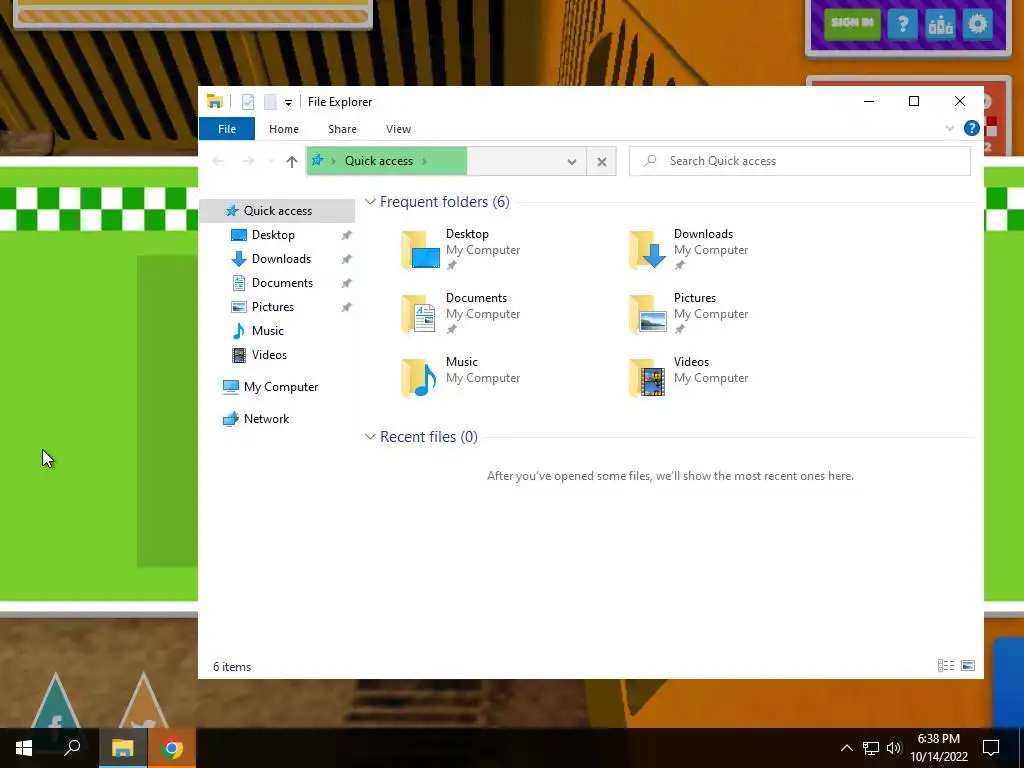Collapse the Frequent folders group
Screen dimensions: 1024x768
coord(370,202)
